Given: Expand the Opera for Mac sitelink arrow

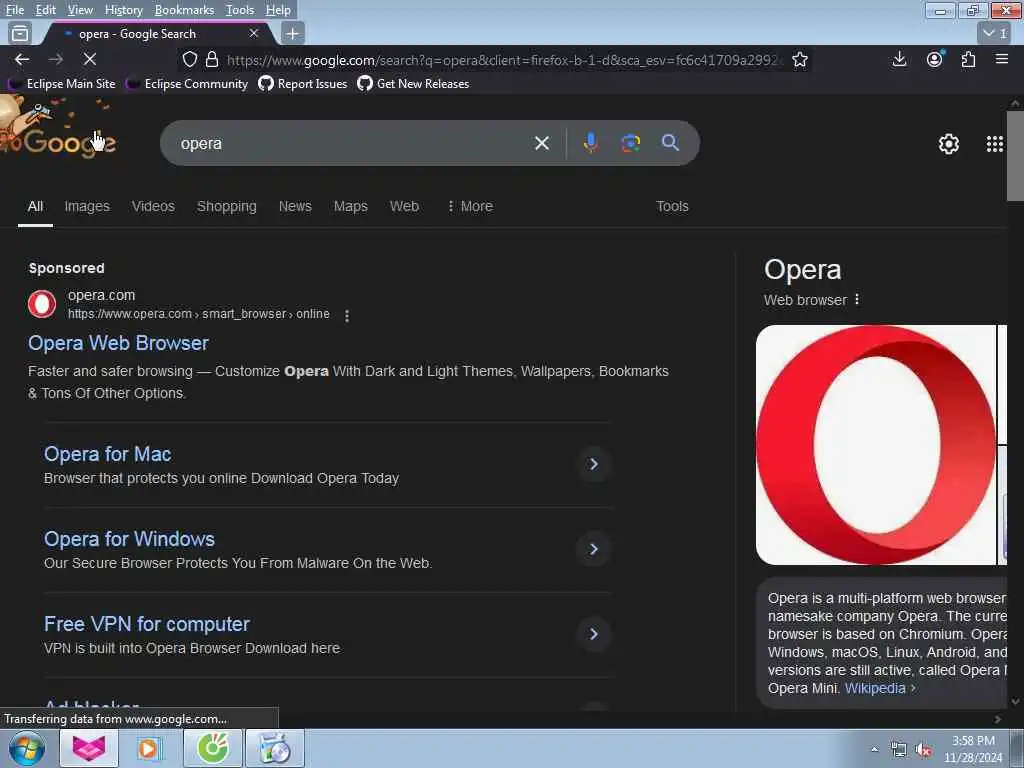Looking at the screenshot, I should 594,464.
